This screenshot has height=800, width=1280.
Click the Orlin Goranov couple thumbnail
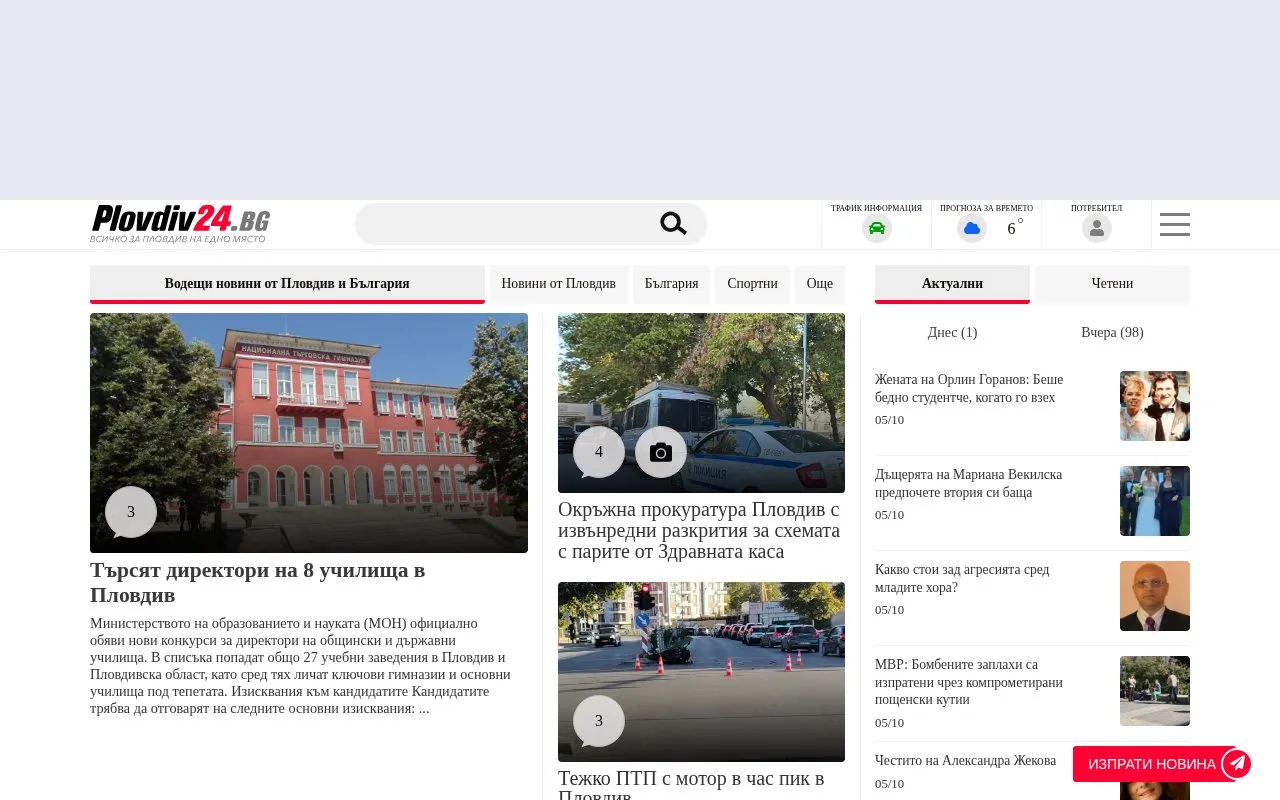pyautogui.click(x=1155, y=406)
